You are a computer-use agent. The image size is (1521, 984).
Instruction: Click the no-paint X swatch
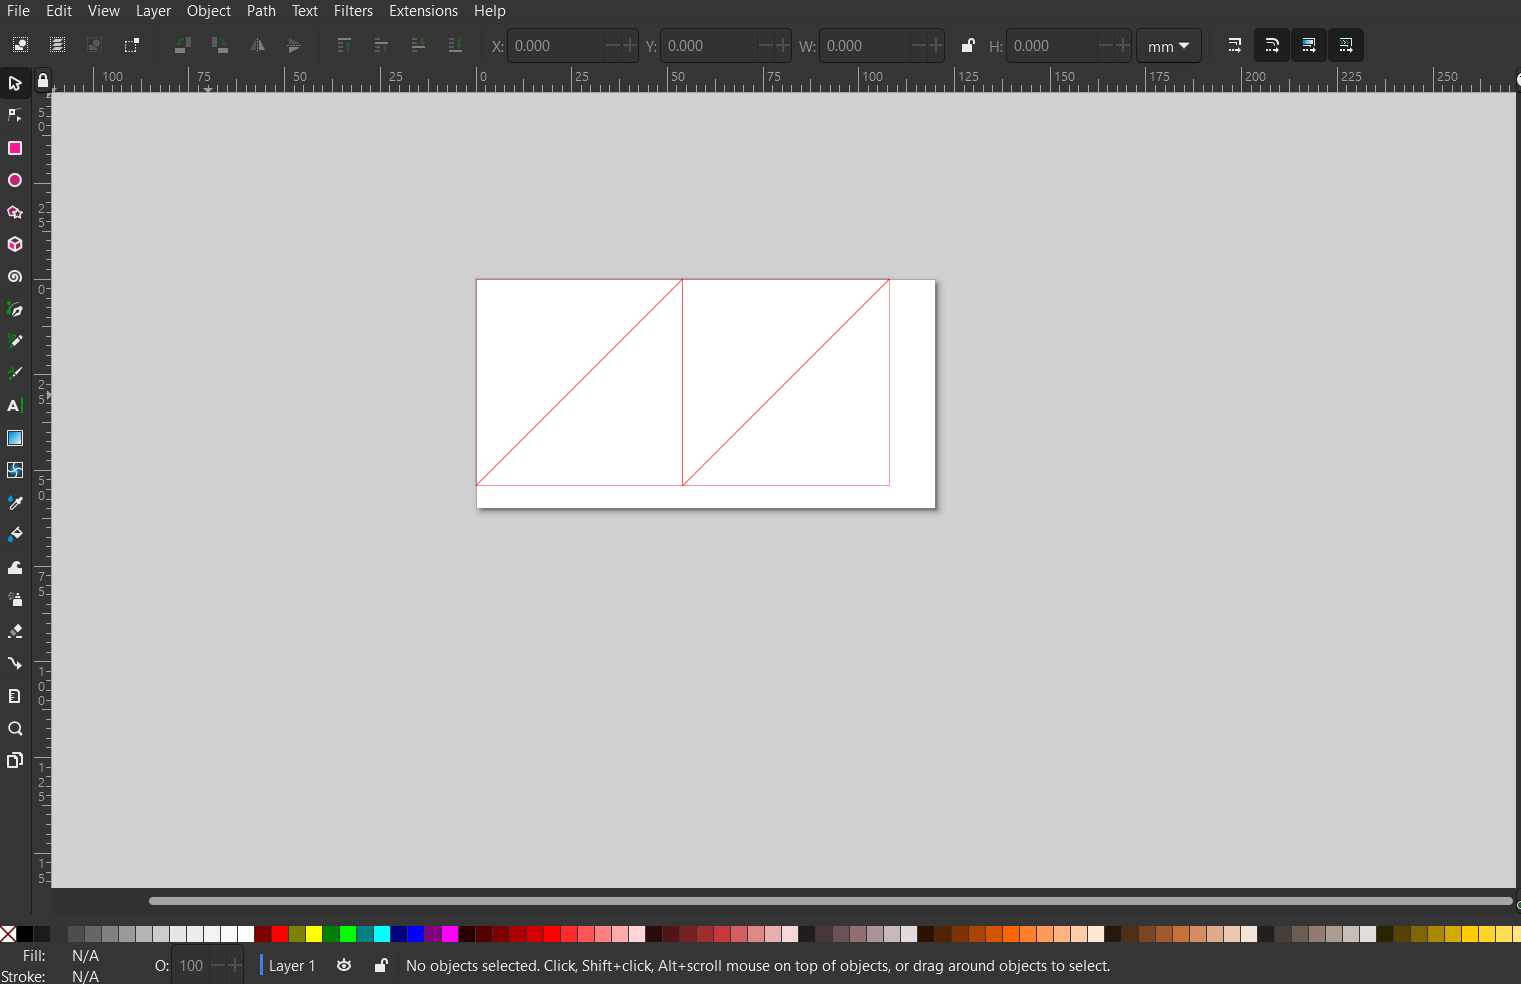tap(8, 934)
